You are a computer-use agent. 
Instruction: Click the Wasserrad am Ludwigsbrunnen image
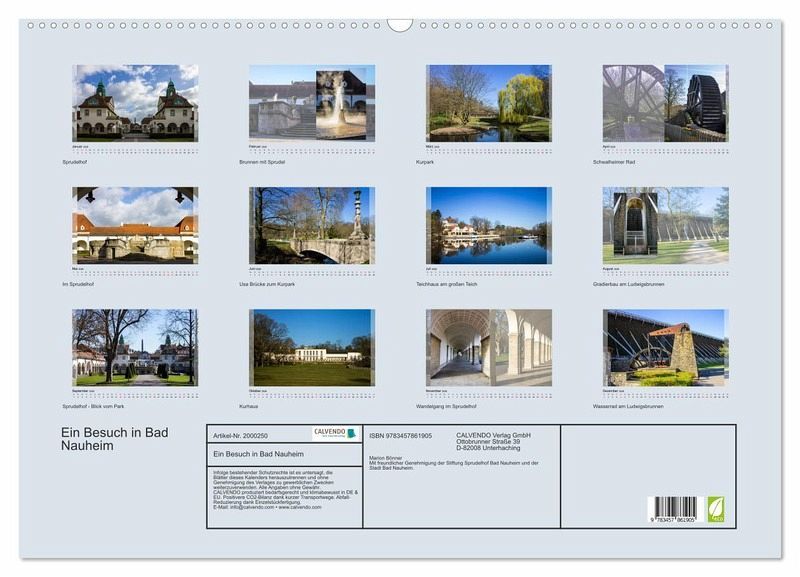point(665,346)
